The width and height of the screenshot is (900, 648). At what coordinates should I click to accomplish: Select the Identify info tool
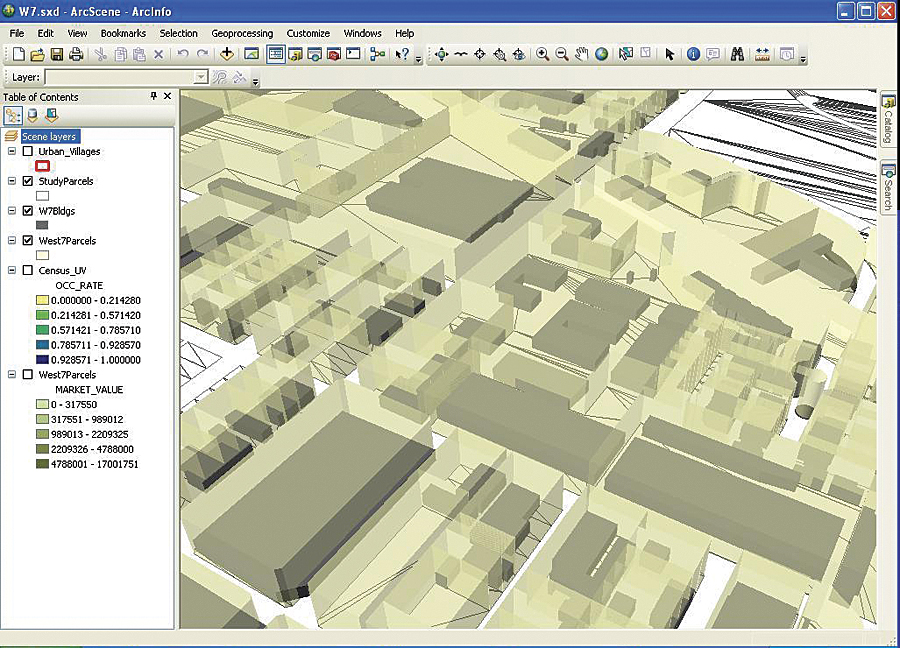693,55
